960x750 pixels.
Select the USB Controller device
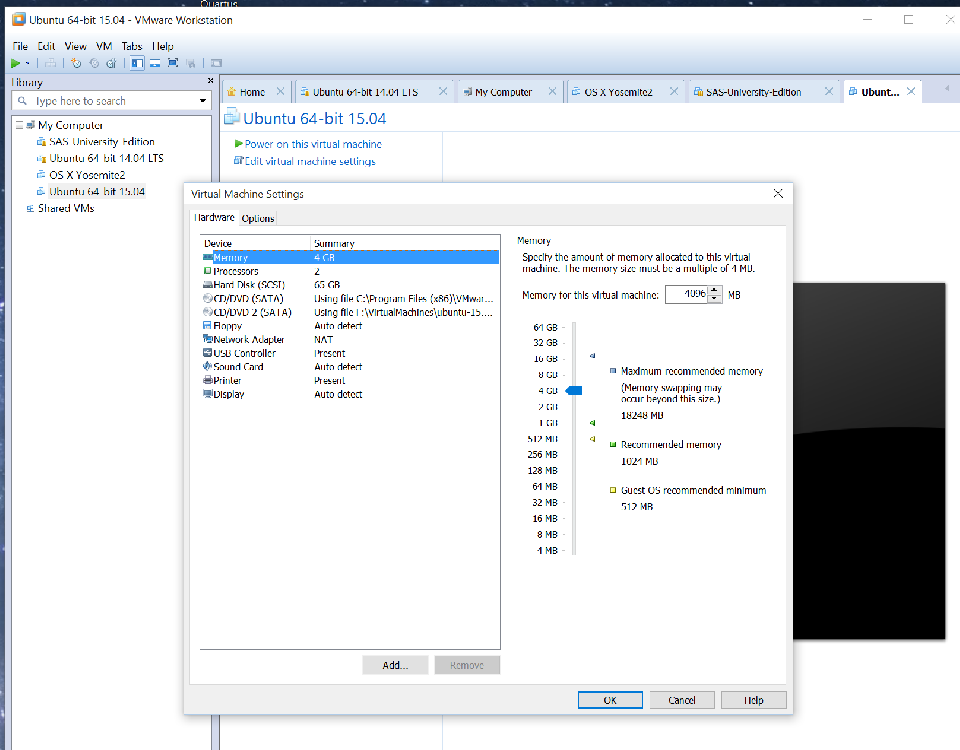[x=244, y=353]
